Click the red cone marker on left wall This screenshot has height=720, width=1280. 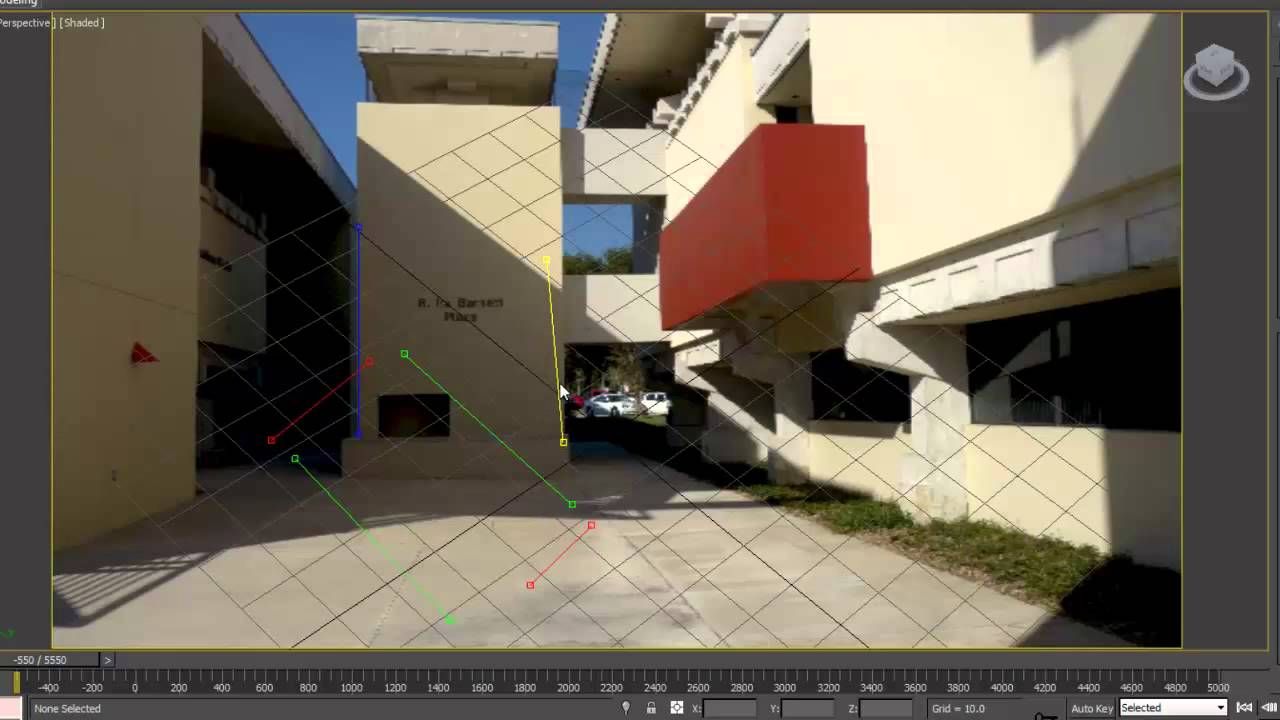click(x=144, y=353)
